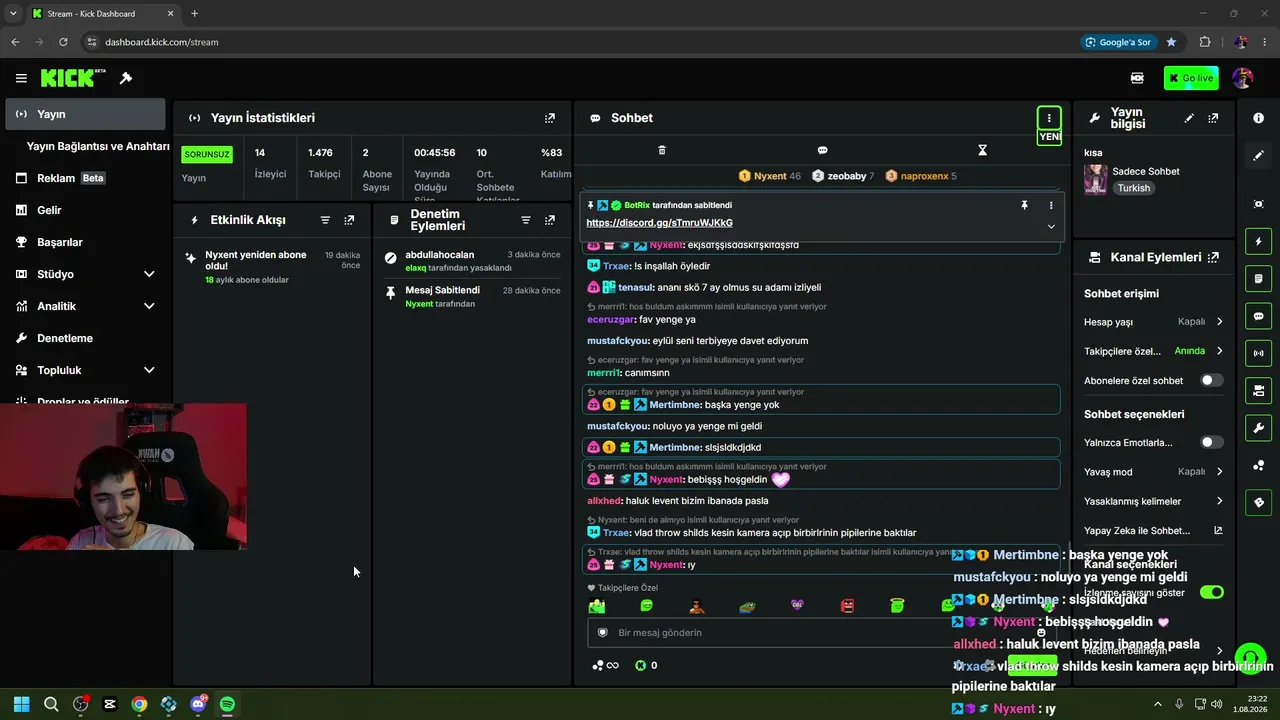Open the stream preview icon near Go live
This screenshot has width=1280, height=720.
pyautogui.click(x=1137, y=78)
